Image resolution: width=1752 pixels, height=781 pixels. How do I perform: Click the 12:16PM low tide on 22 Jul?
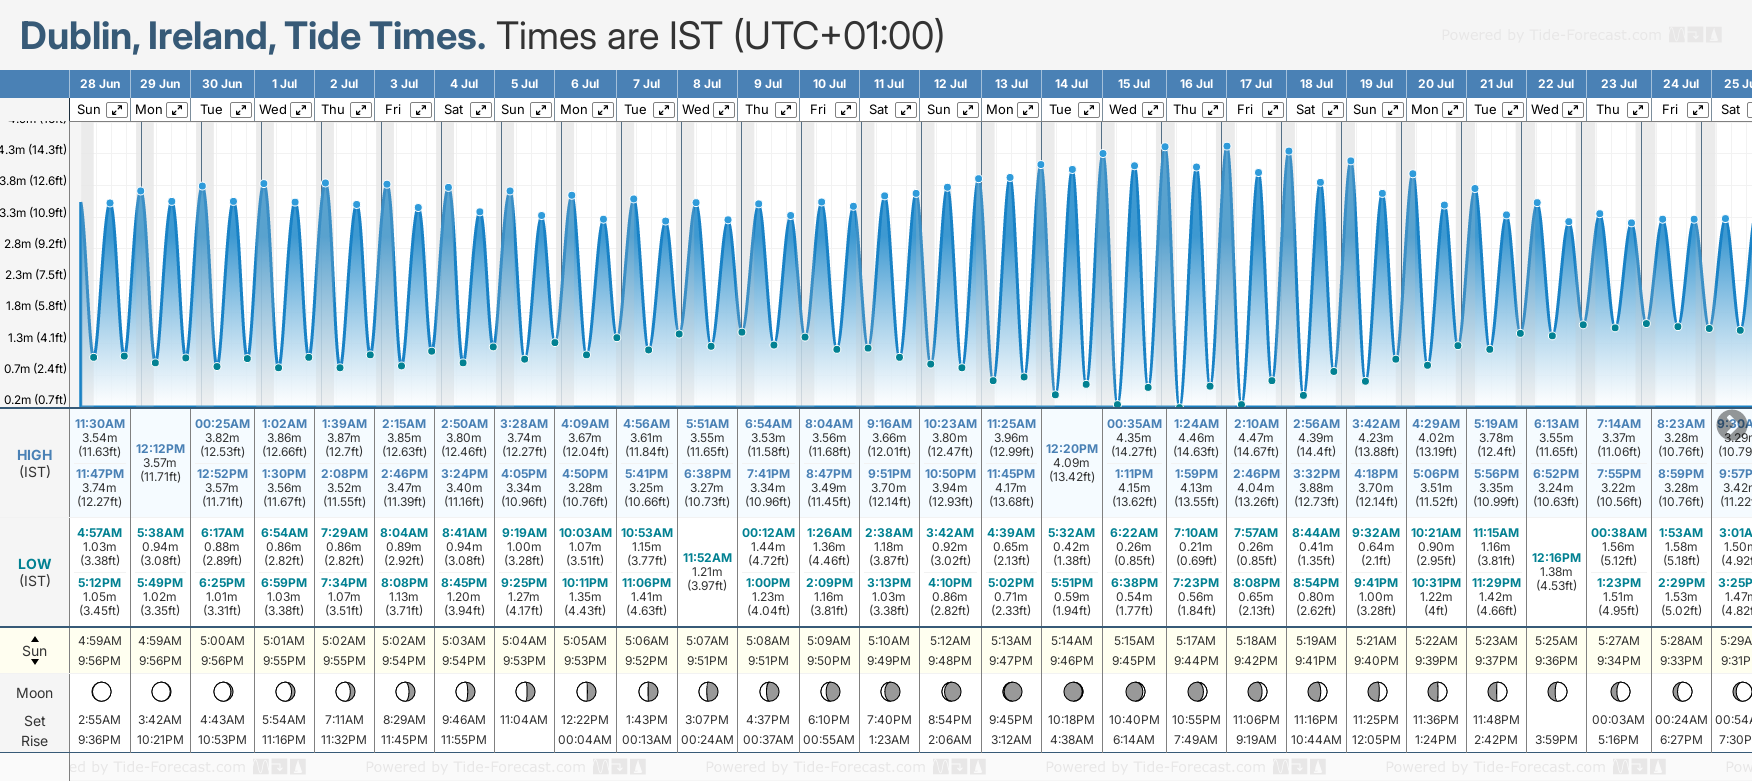pyautogui.click(x=1556, y=558)
